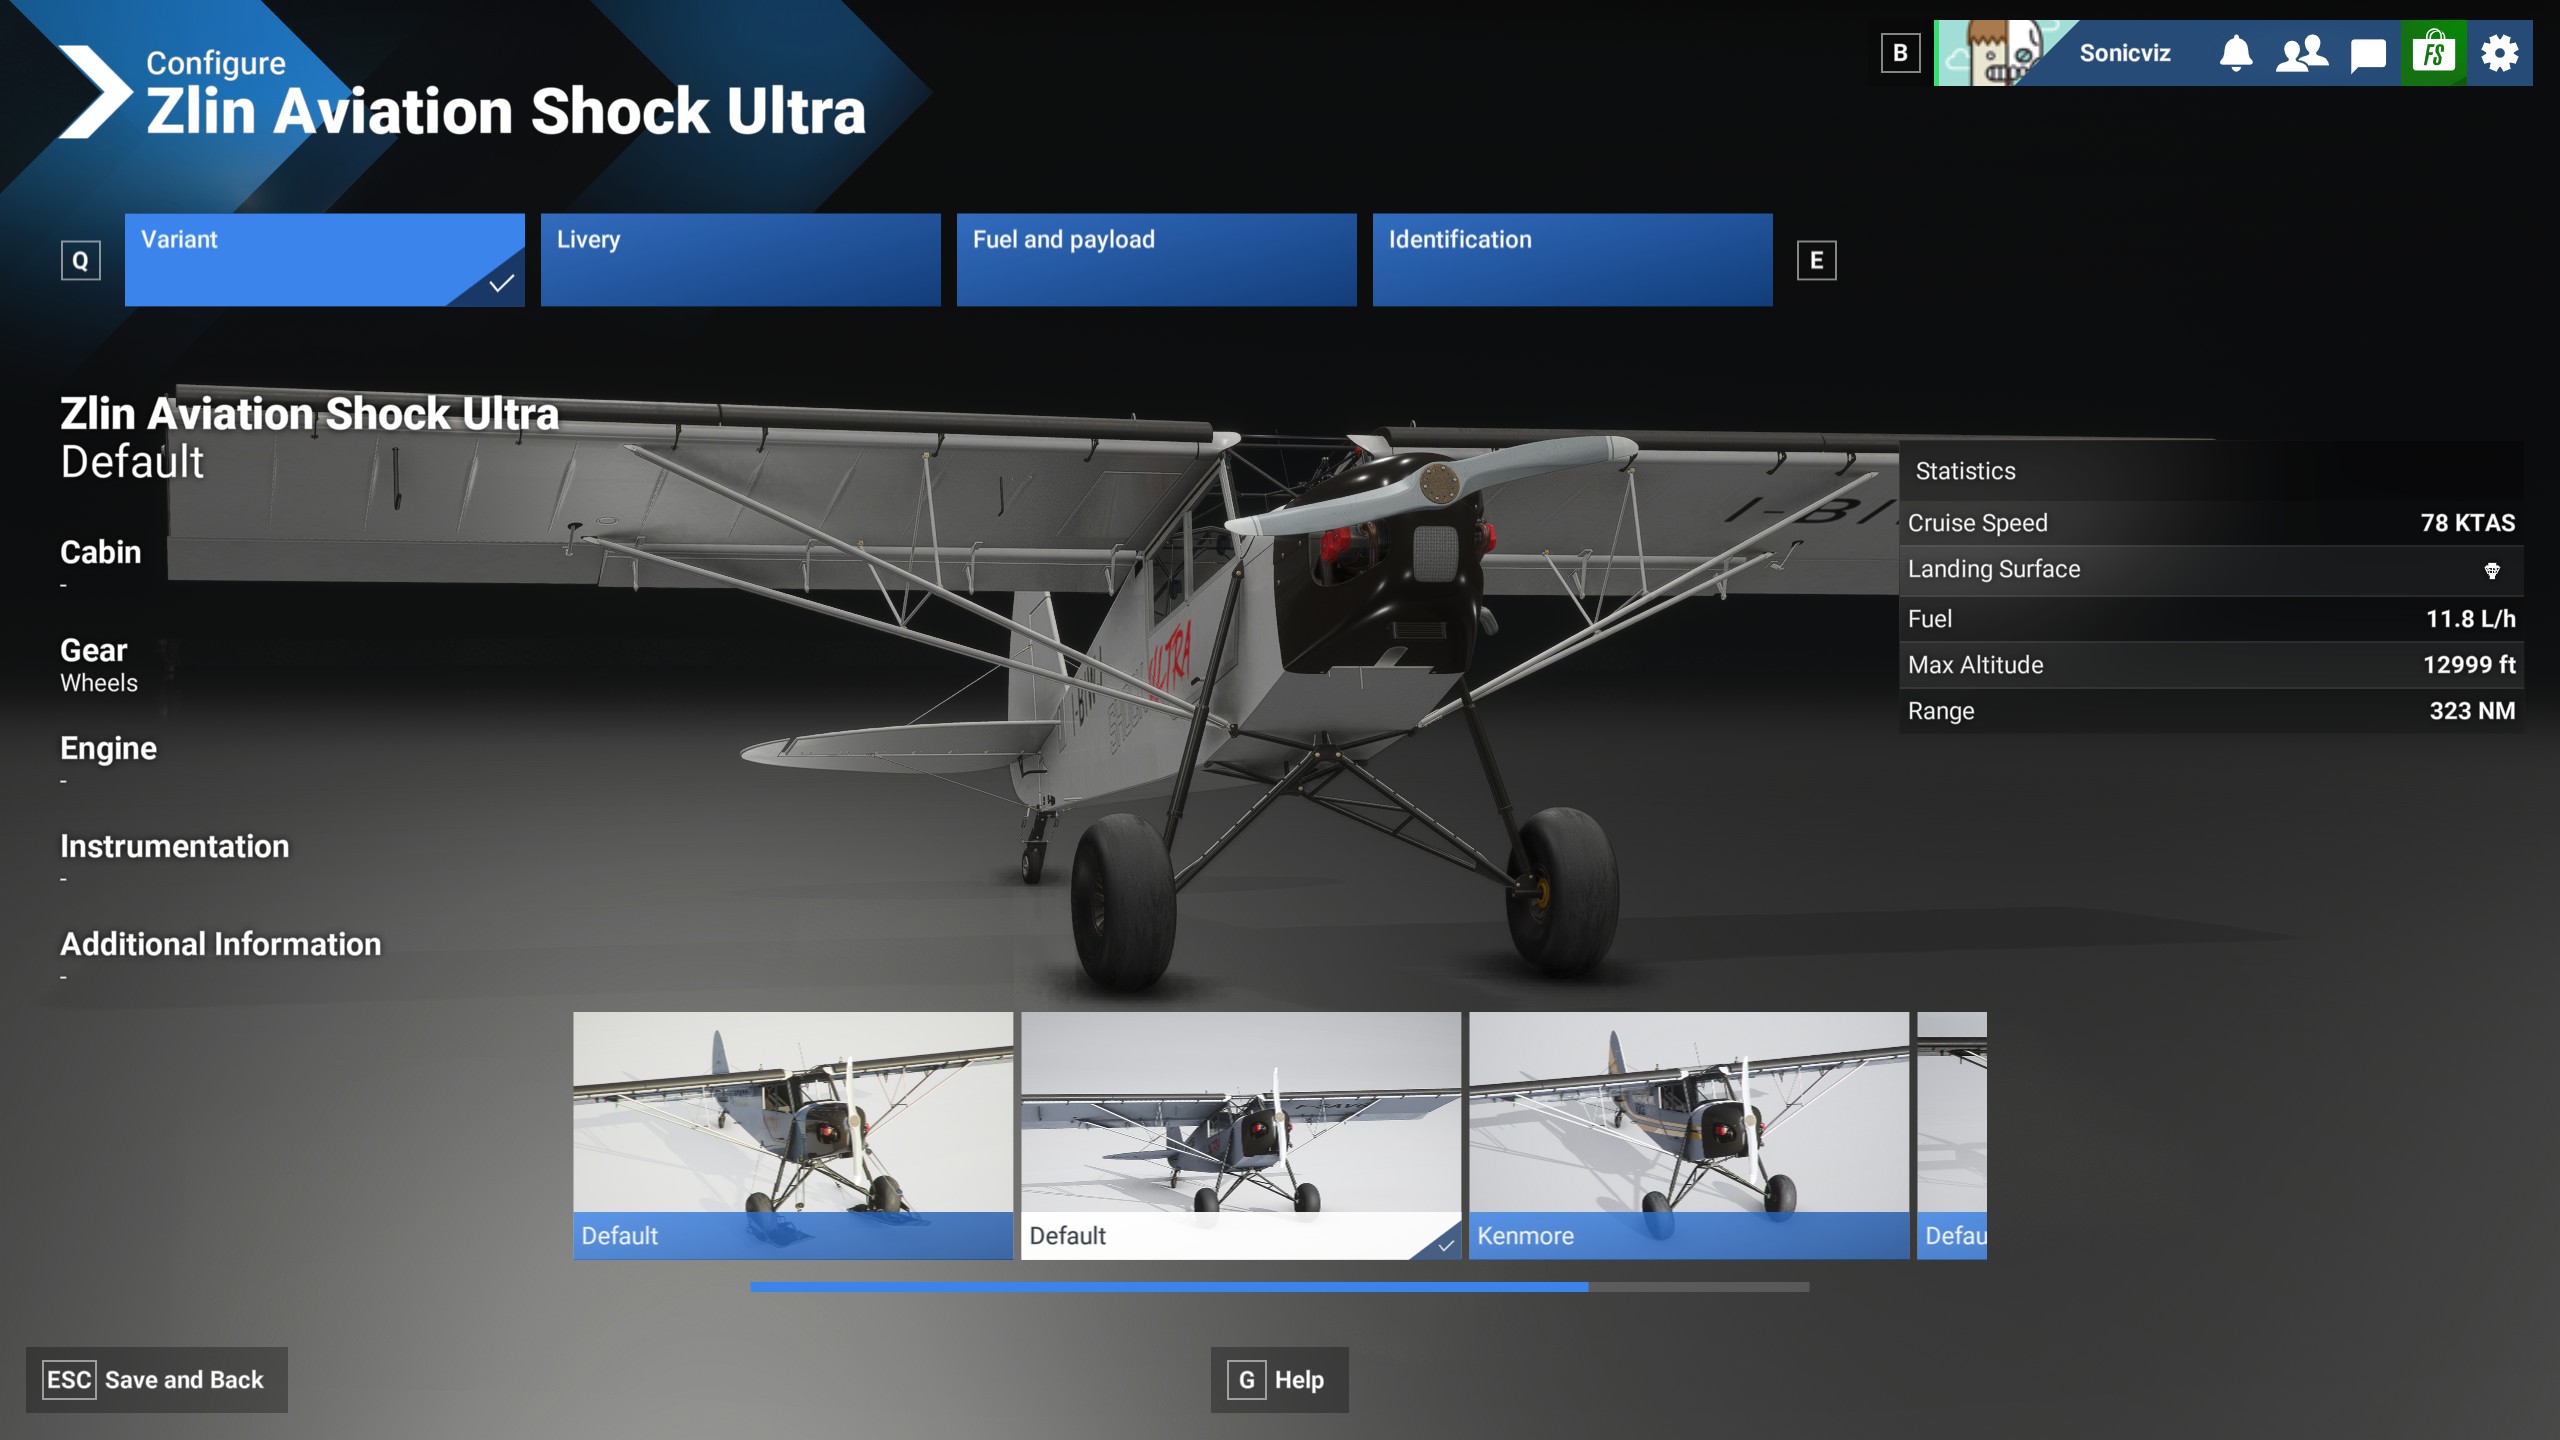Click the Cabin section heading
The image size is (2560, 1440).
click(x=101, y=552)
